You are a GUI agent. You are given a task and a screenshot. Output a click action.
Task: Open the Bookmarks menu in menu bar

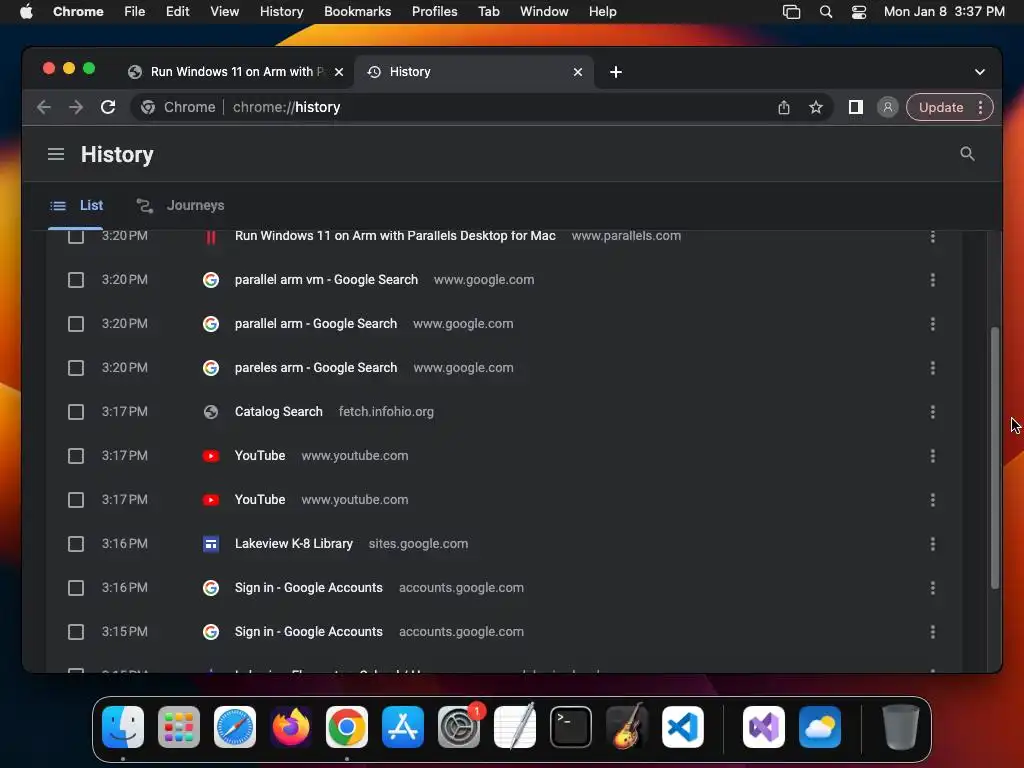[x=357, y=12]
